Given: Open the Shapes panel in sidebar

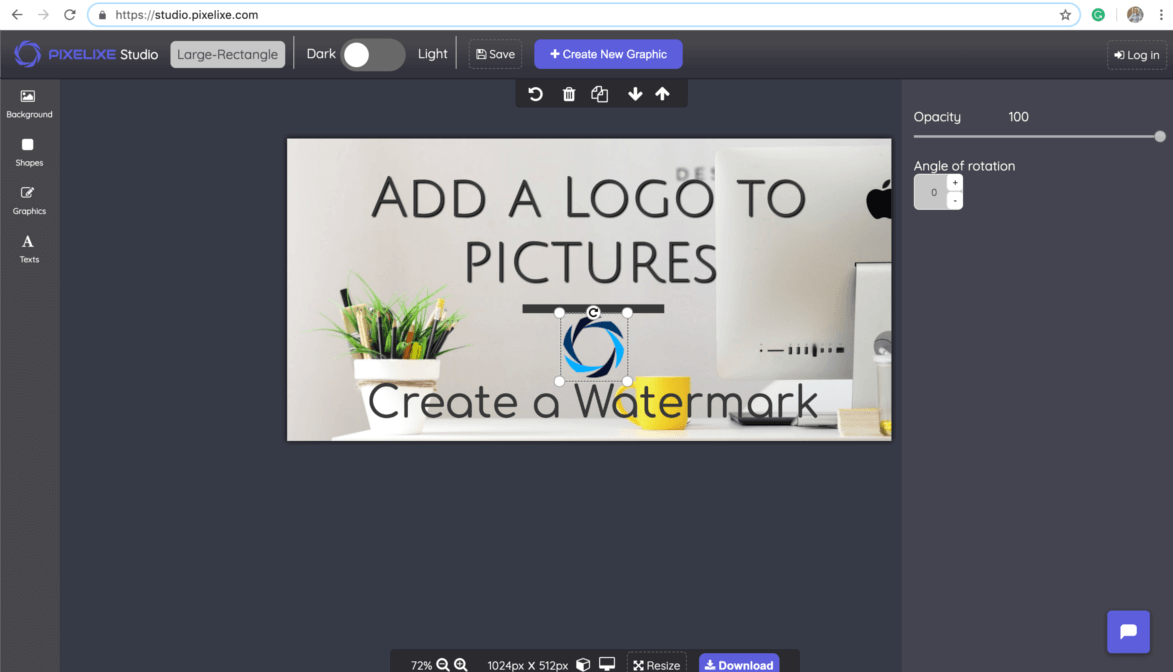Looking at the screenshot, I should [29, 152].
